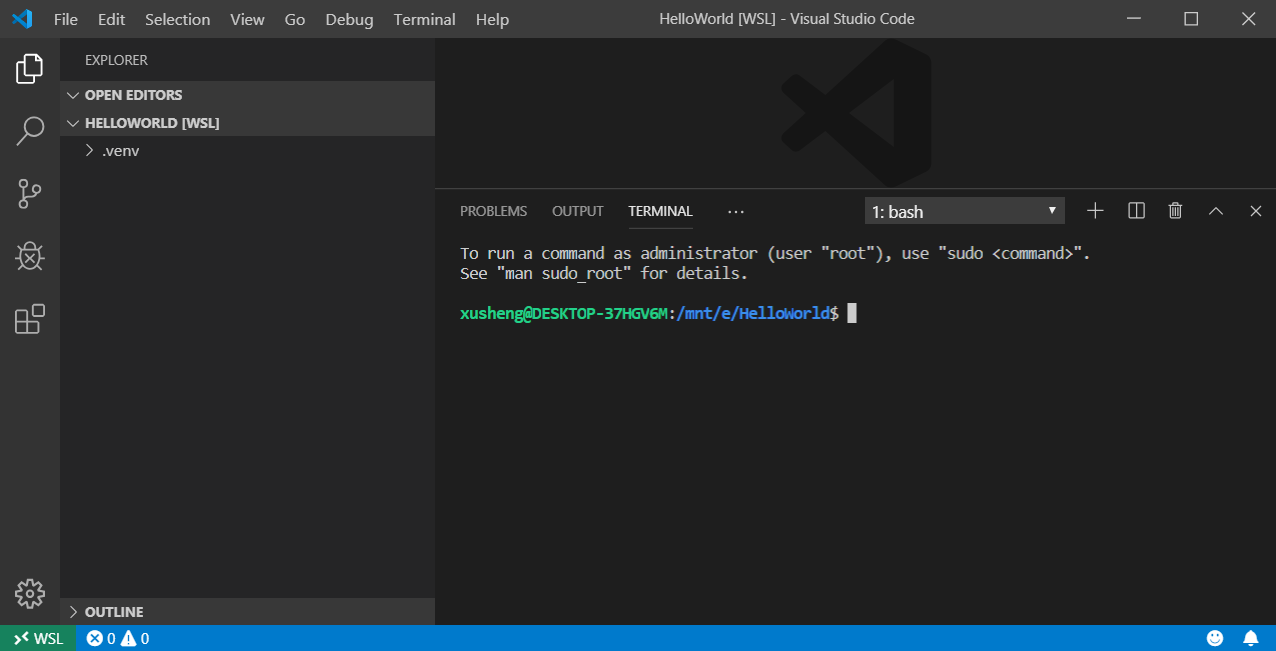
Task: Open the Terminal menu
Action: [424, 19]
